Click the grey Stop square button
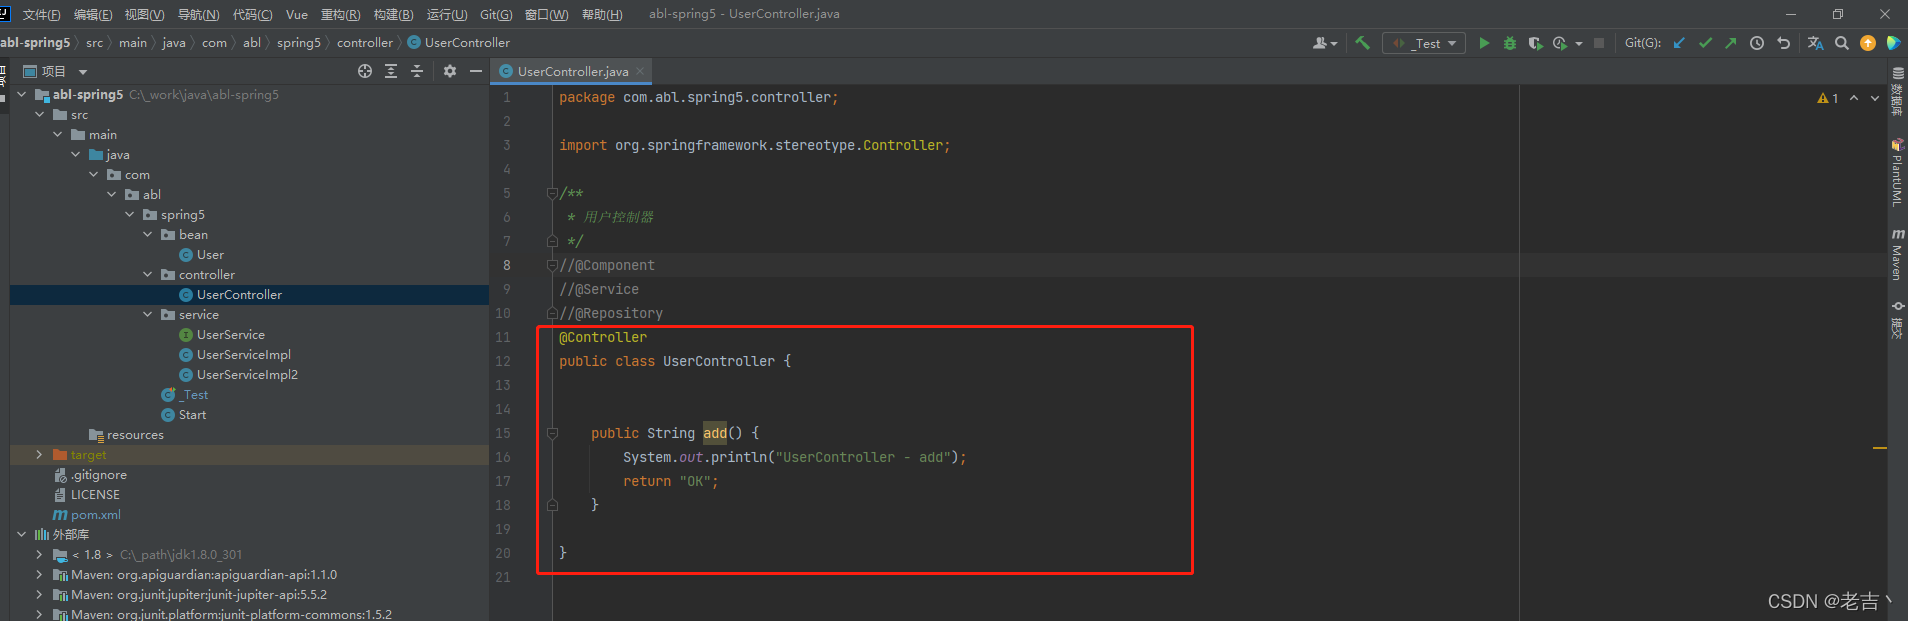Screen dimensions: 1908x621 [x=1599, y=43]
